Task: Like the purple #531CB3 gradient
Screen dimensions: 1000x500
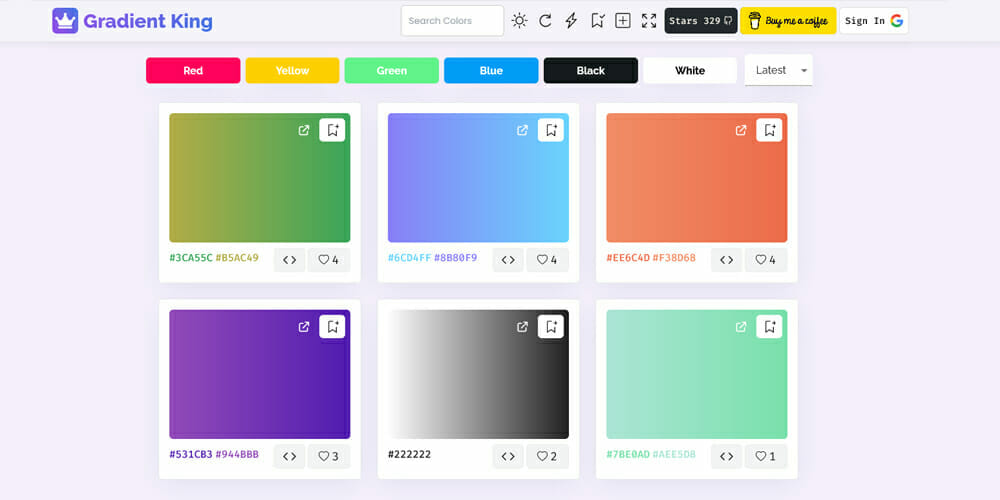Action: (x=328, y=456)
